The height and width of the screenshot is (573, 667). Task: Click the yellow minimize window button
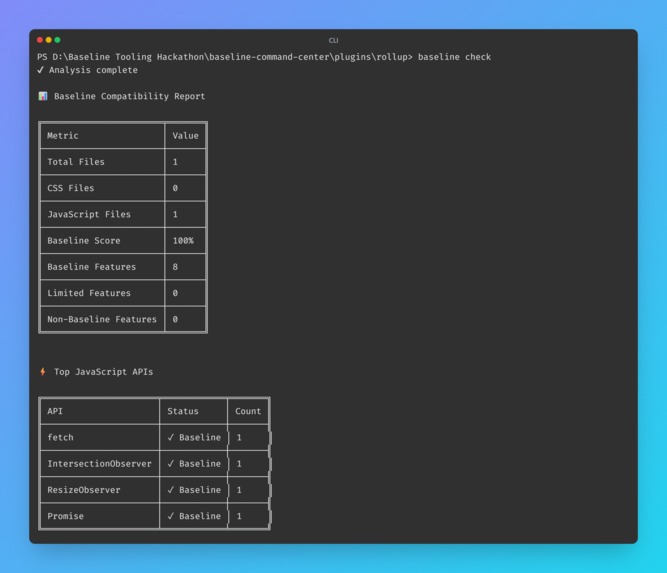(48, 40)
